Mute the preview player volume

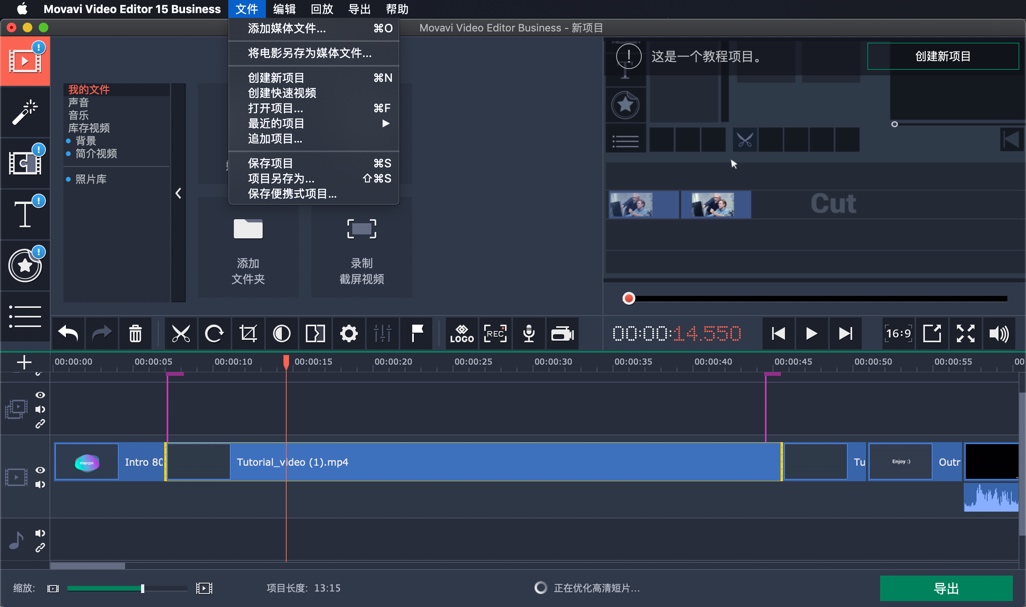point(1001,333)
